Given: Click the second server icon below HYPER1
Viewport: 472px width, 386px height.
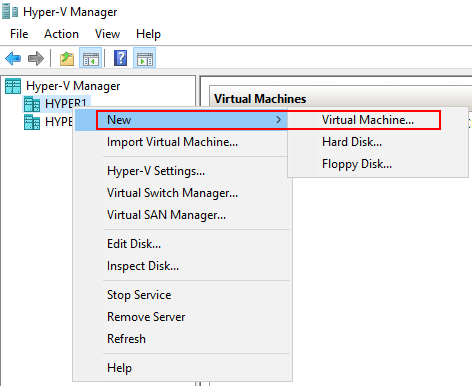Looking at the screenshot, I should 32,122.
